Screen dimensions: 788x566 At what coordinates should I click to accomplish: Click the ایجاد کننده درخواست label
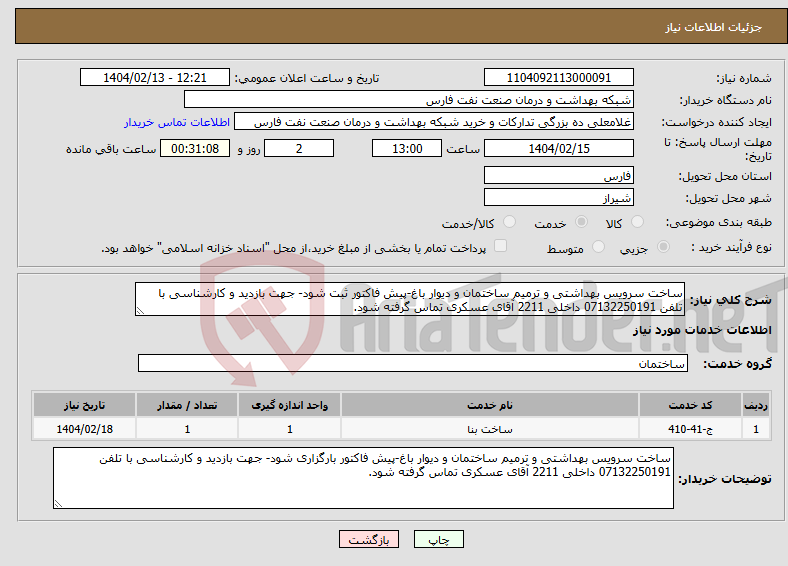tap(717, 123)
